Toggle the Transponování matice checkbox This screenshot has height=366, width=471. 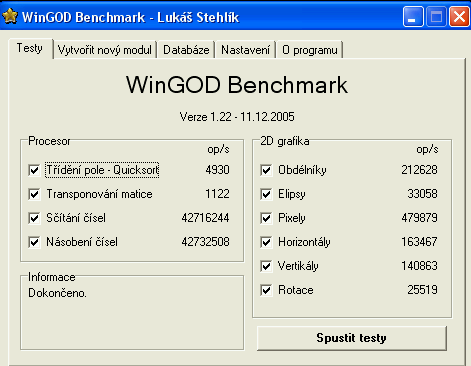coord(34,194)
